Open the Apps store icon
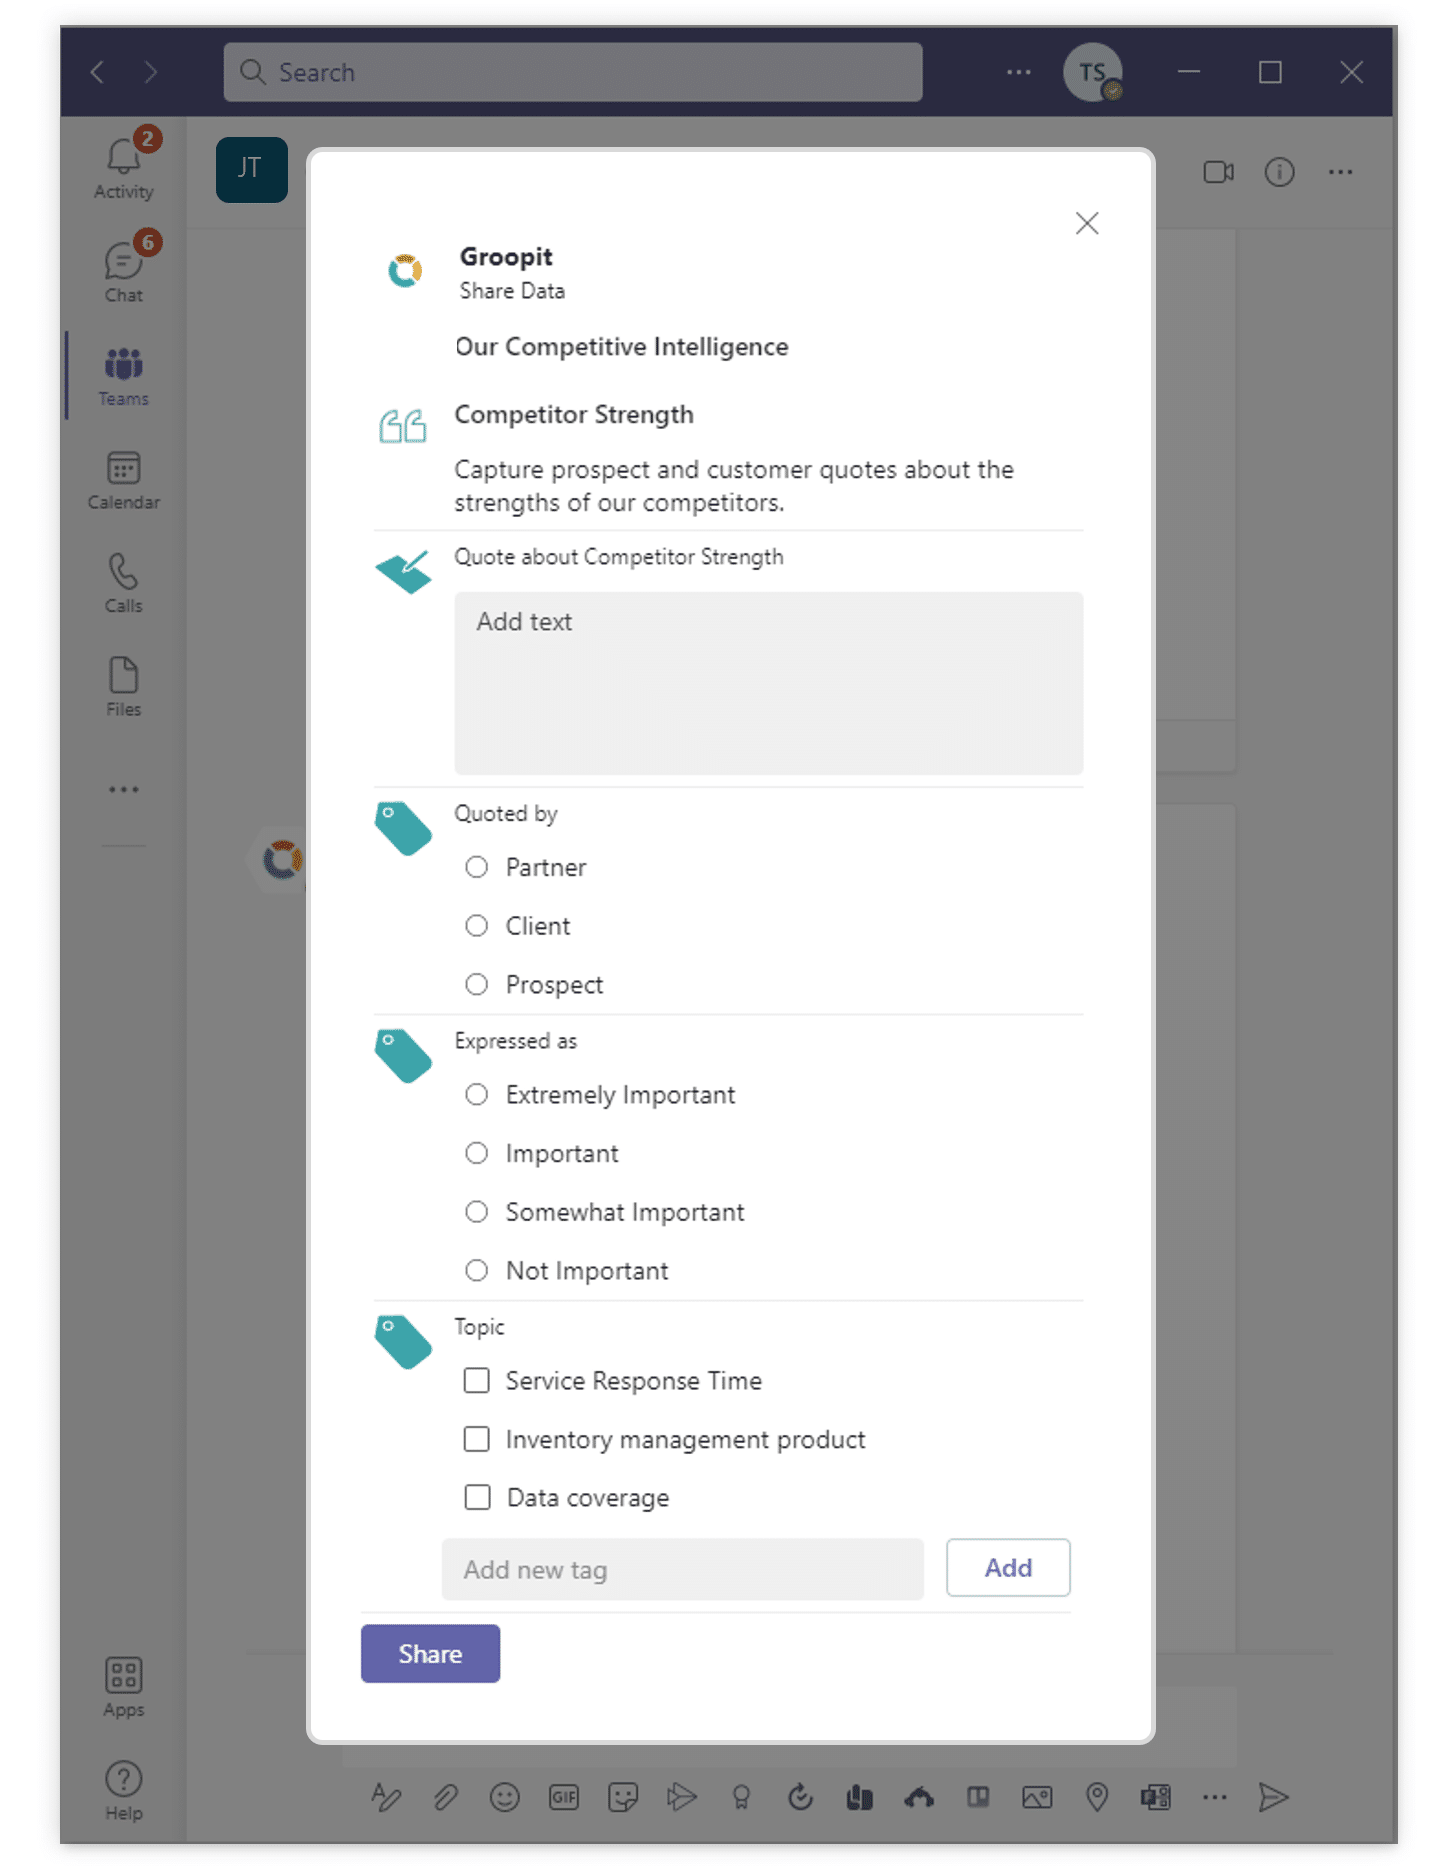 pos(124,1686)
